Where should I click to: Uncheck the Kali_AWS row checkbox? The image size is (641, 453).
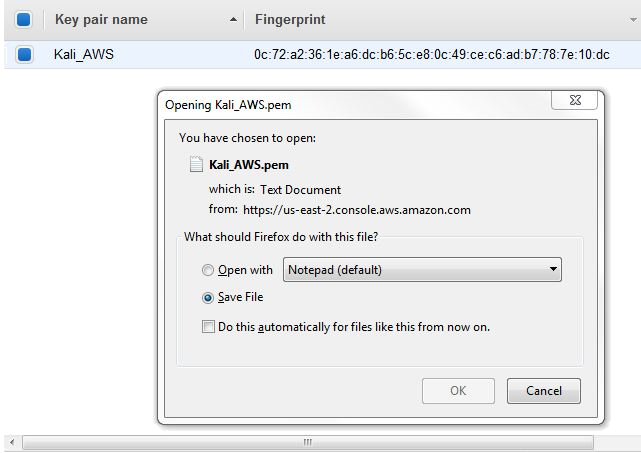point(25,54)
